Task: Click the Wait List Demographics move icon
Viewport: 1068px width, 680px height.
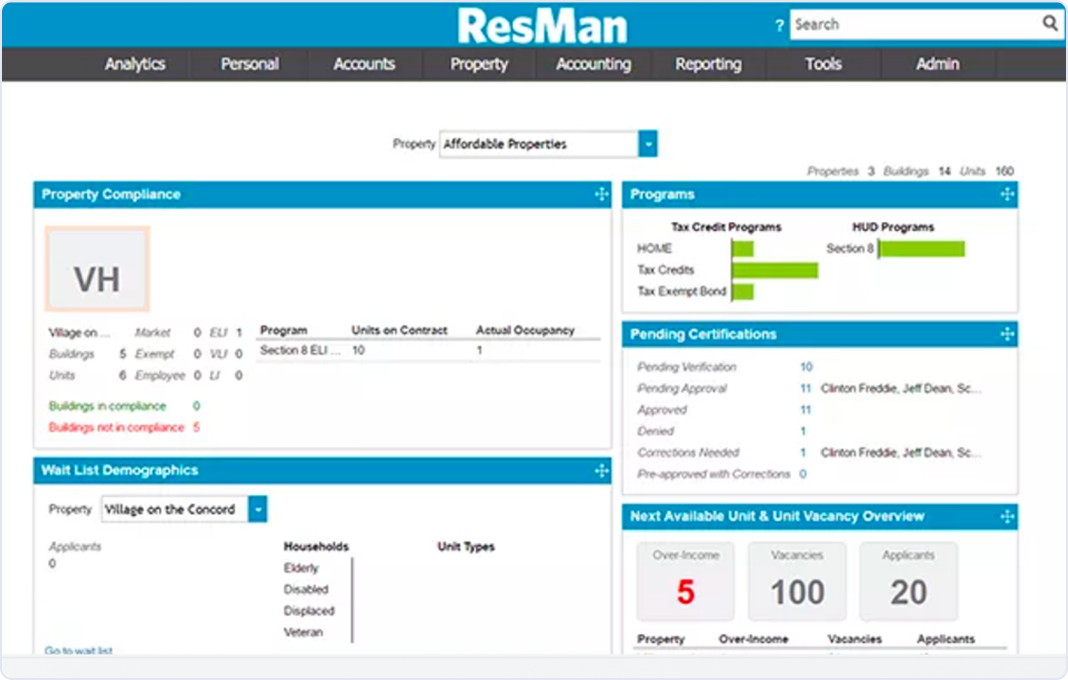Action: tap(601, 470)
